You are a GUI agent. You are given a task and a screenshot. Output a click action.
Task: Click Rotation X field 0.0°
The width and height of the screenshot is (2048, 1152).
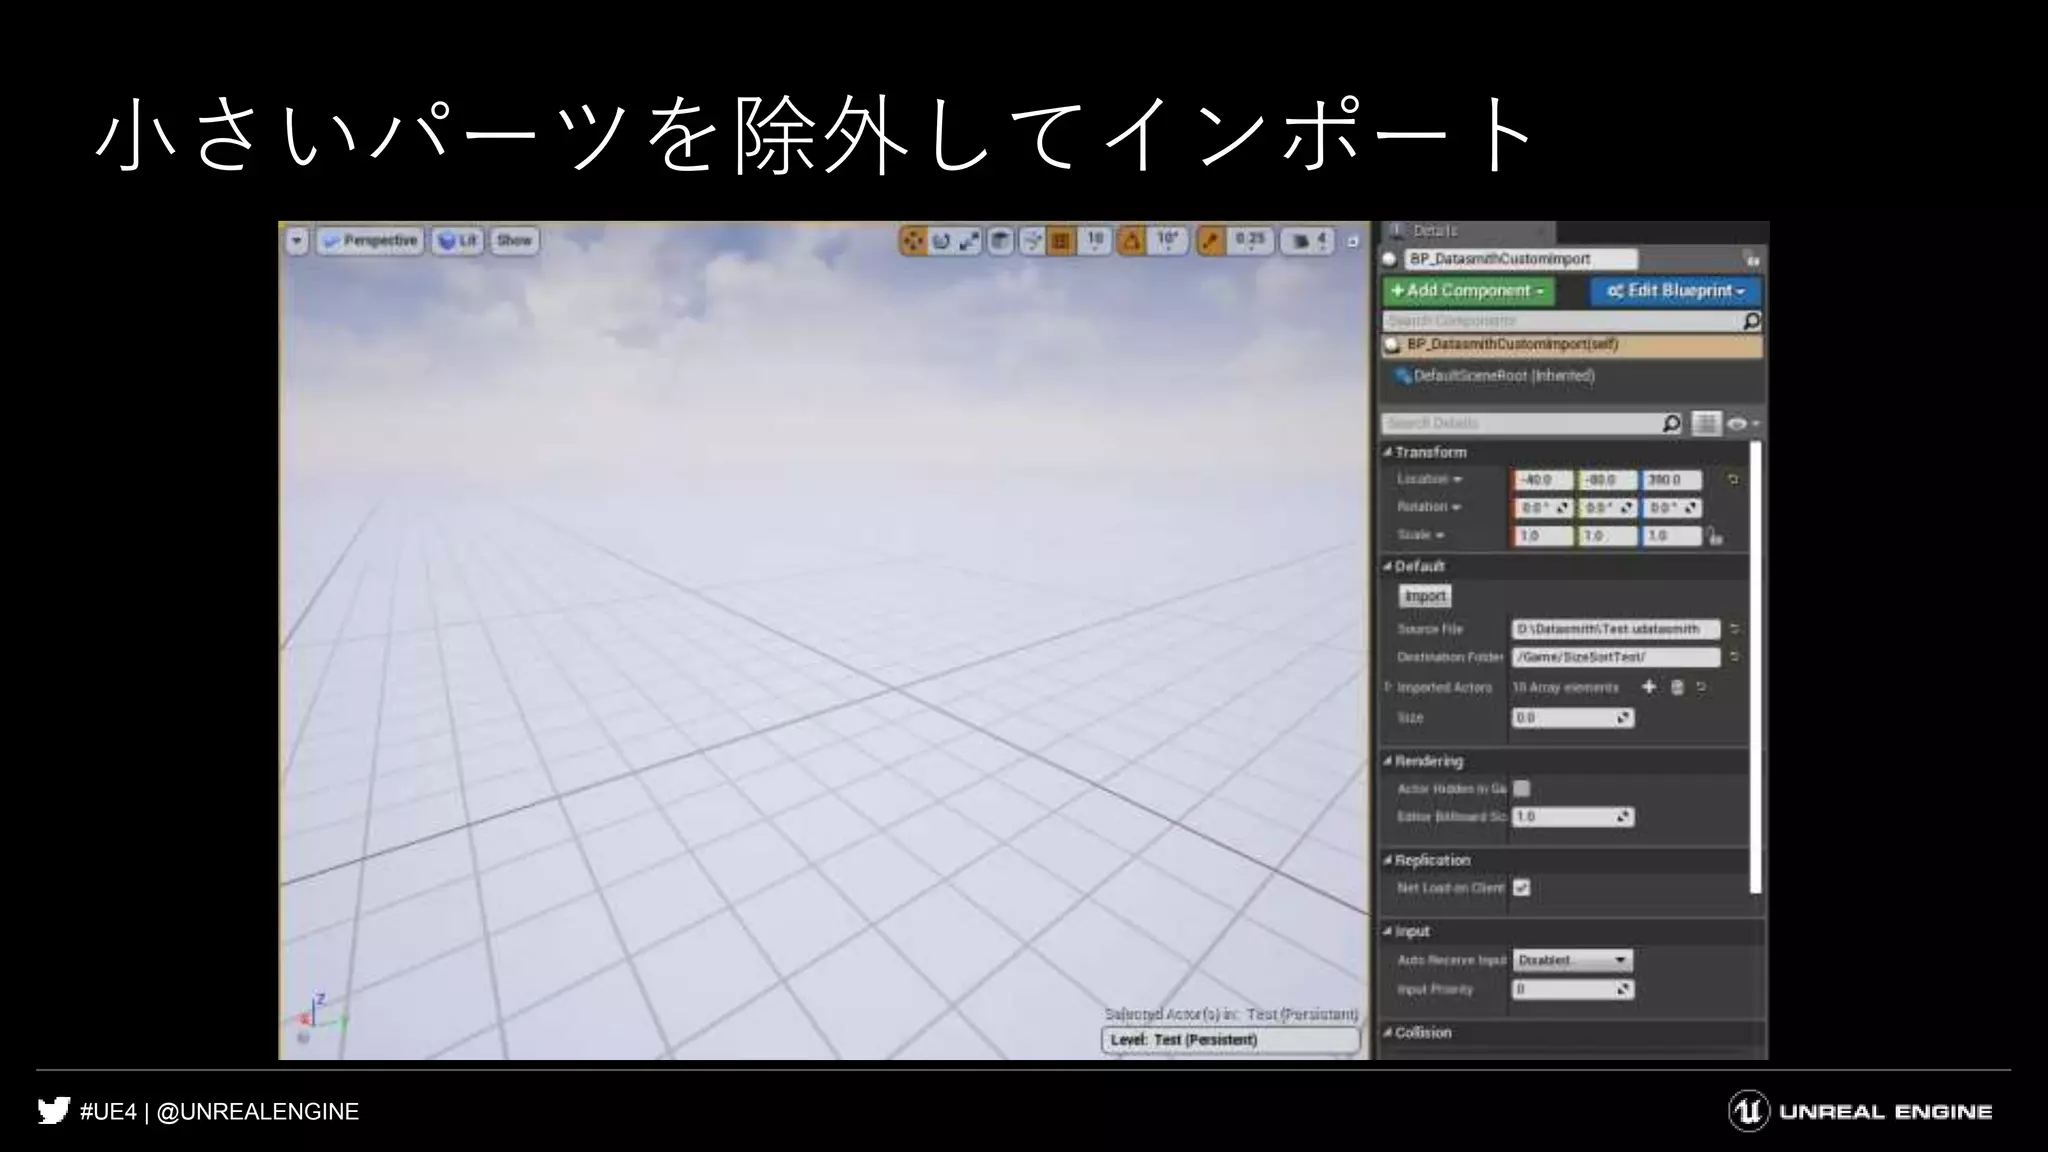point(1543,508)
